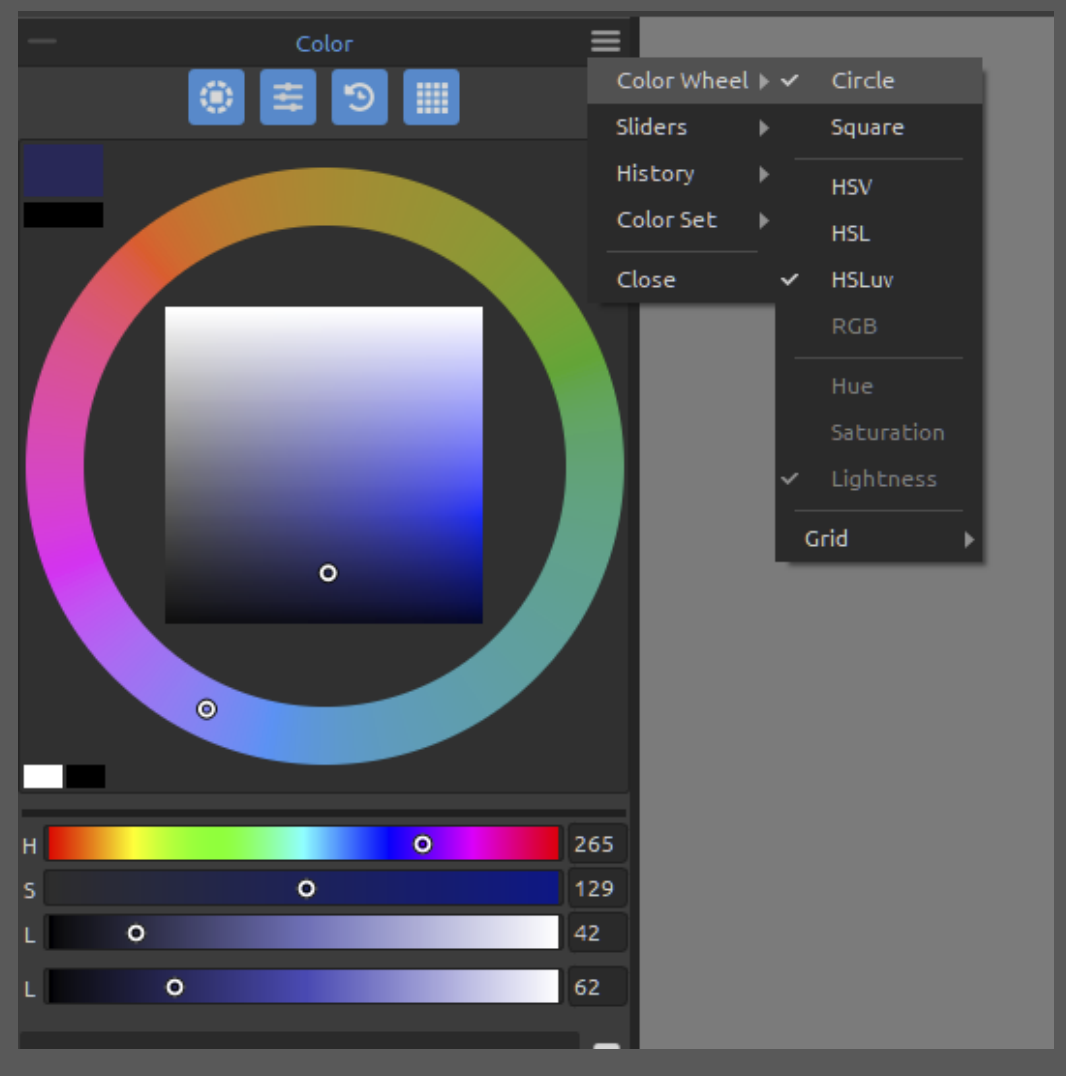
Task: Open the Color panel hamburger menu
Action: 605,42
